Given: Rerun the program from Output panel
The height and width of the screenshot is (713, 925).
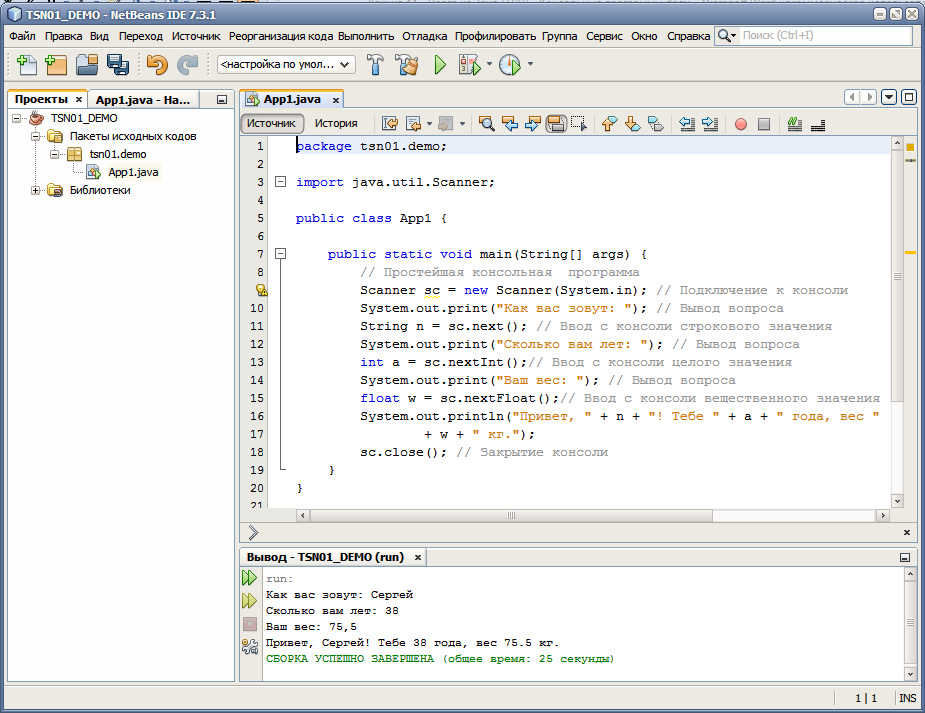Looking at the screenshot, I should [x=249, y=578].
